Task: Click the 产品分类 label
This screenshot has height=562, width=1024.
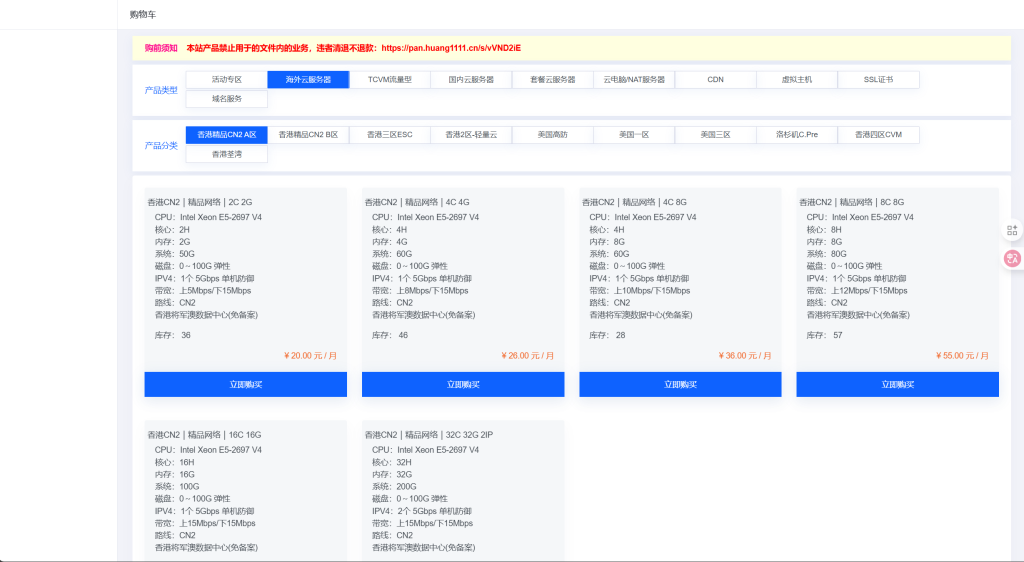Action: point(161,146)
